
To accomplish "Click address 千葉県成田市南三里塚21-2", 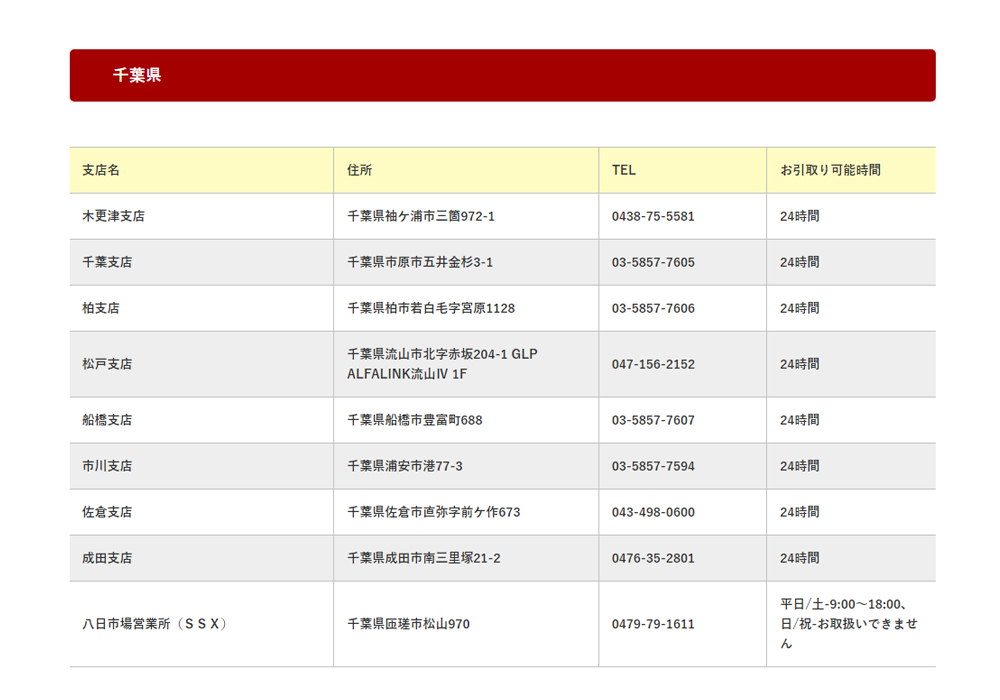I will point(424,558).
